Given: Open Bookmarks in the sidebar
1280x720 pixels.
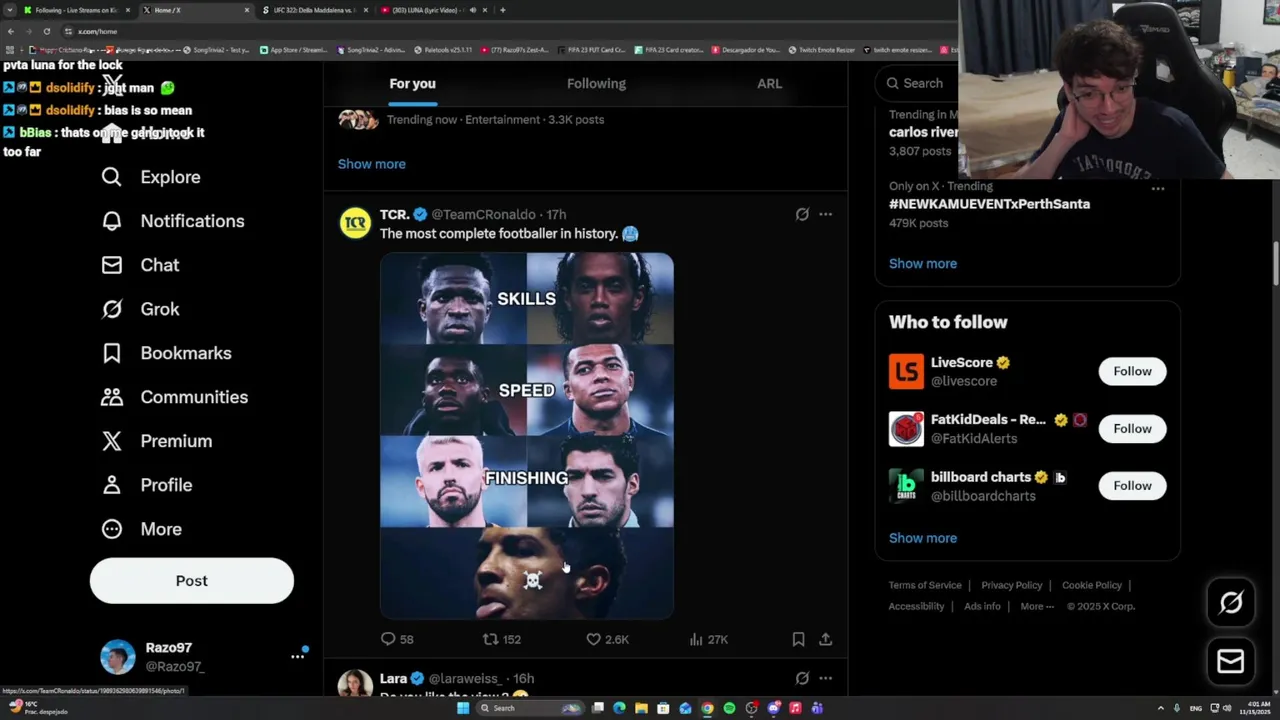Looking at the screenshot, I should click(x=166, y=353).
